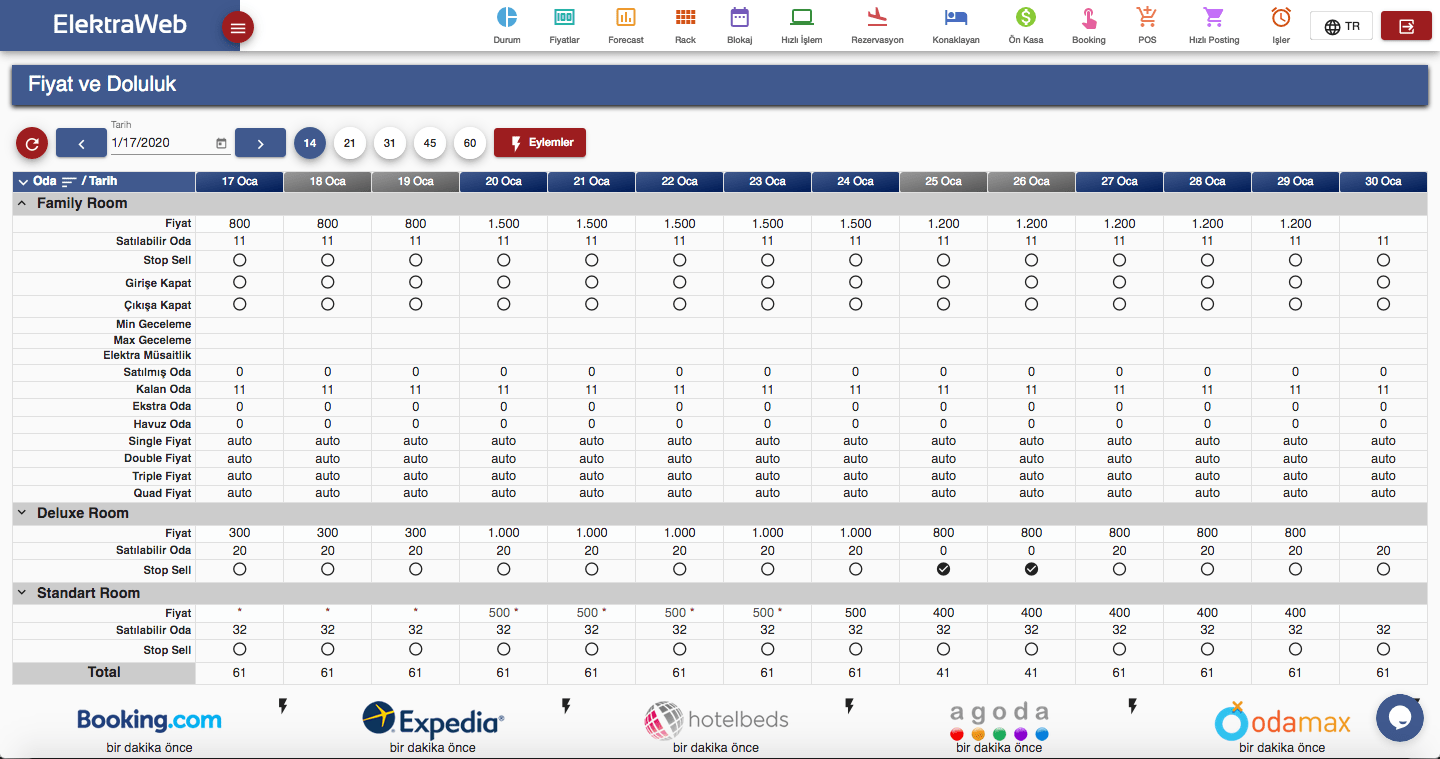The width and height of the screenshot is (1440, 759).
Task: Toggle Standart Room Stop Sell for 21 Oca
Action: pyautogui.click(x=591, y=649)
